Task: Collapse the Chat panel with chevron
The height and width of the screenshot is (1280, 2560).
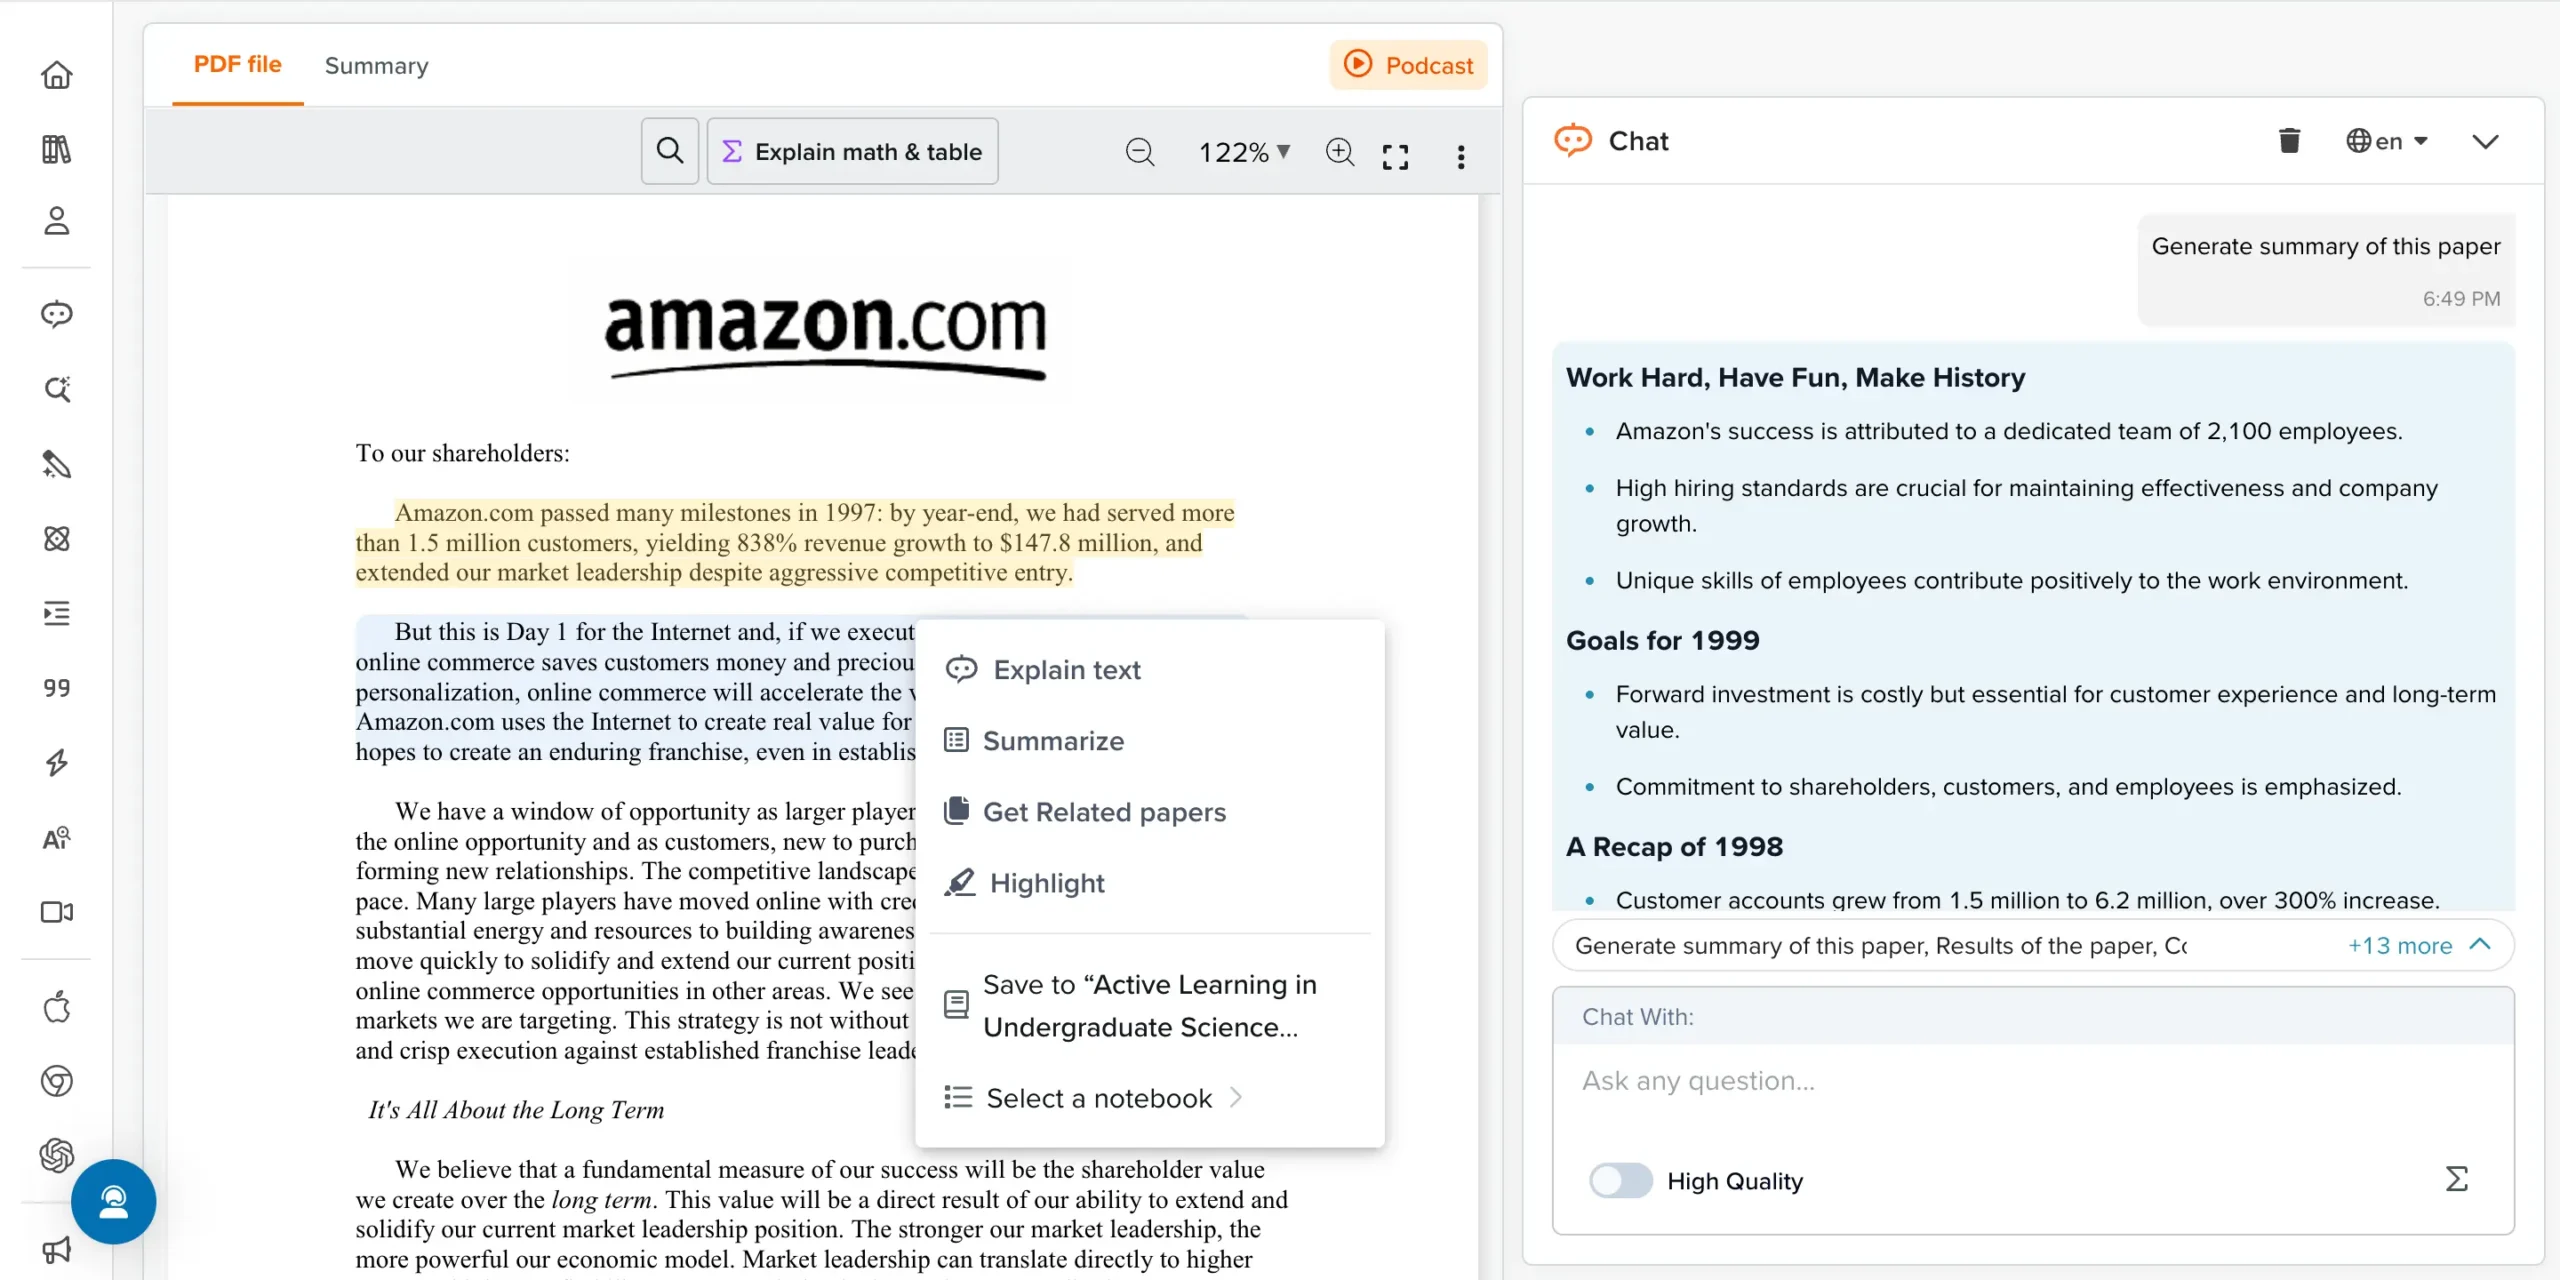Action: pos(2485,141)
